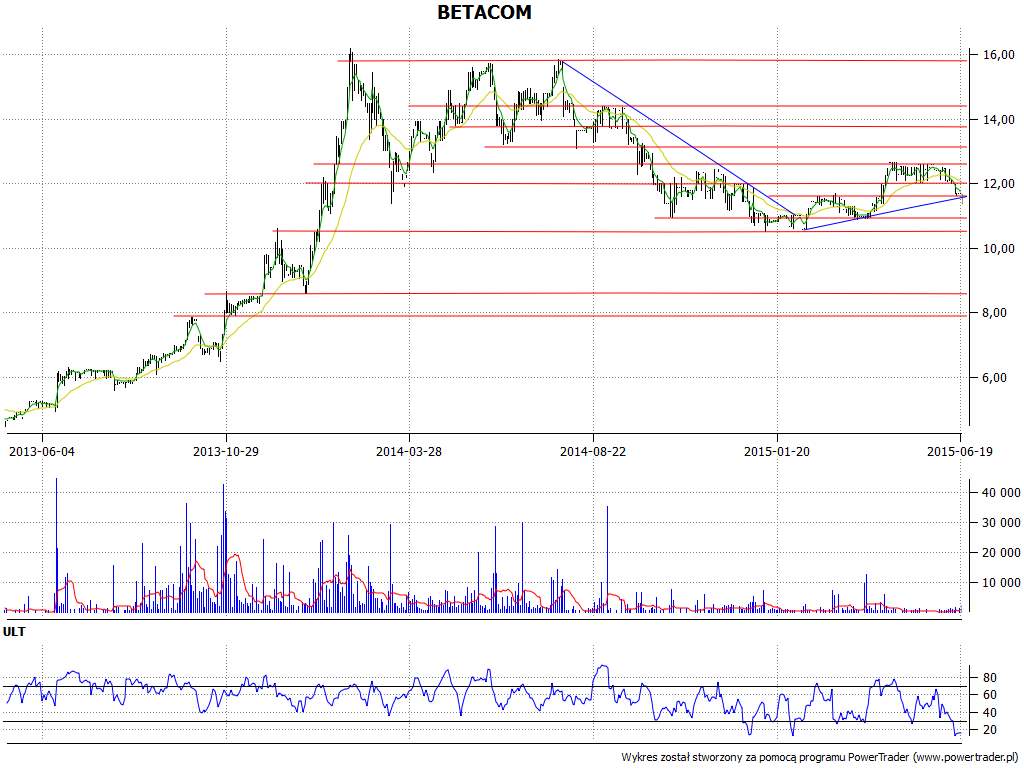Select the 12,00 price axis label
The width and height of the screenshot is (1024, 768).
(999, 184)
